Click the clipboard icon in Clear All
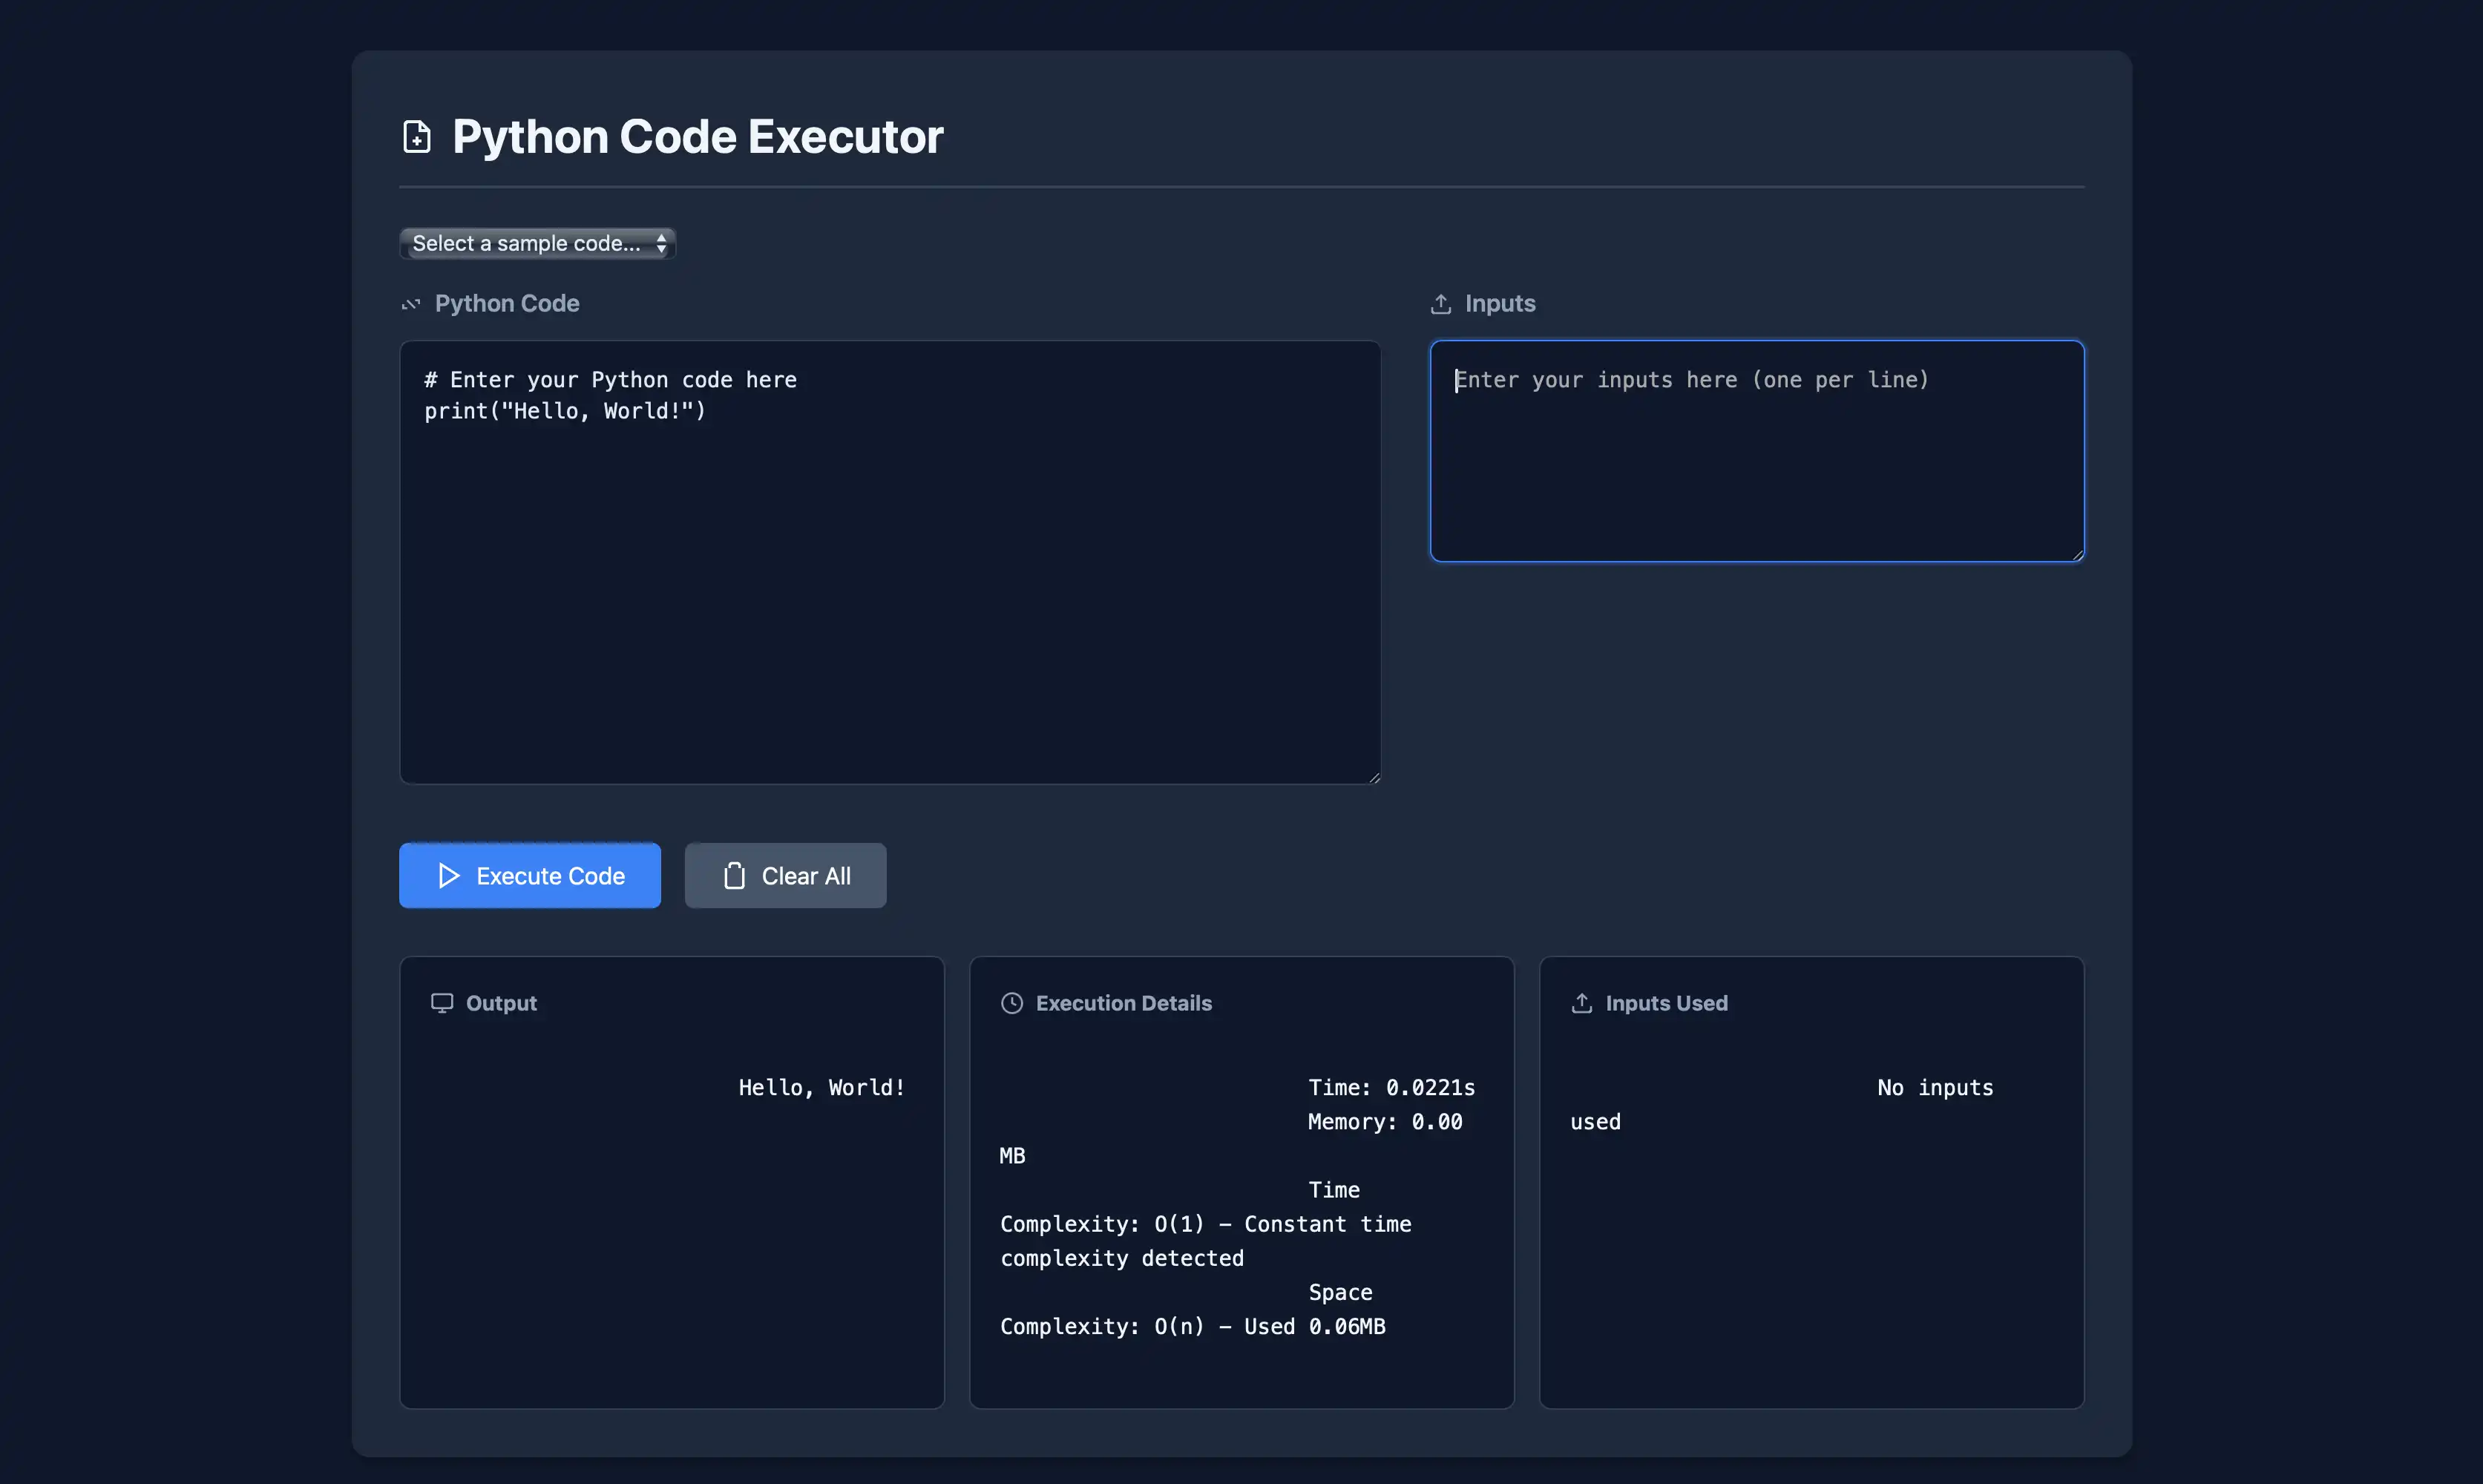The height and width of the screenshot is (1484, 2483). pos(734,876)
